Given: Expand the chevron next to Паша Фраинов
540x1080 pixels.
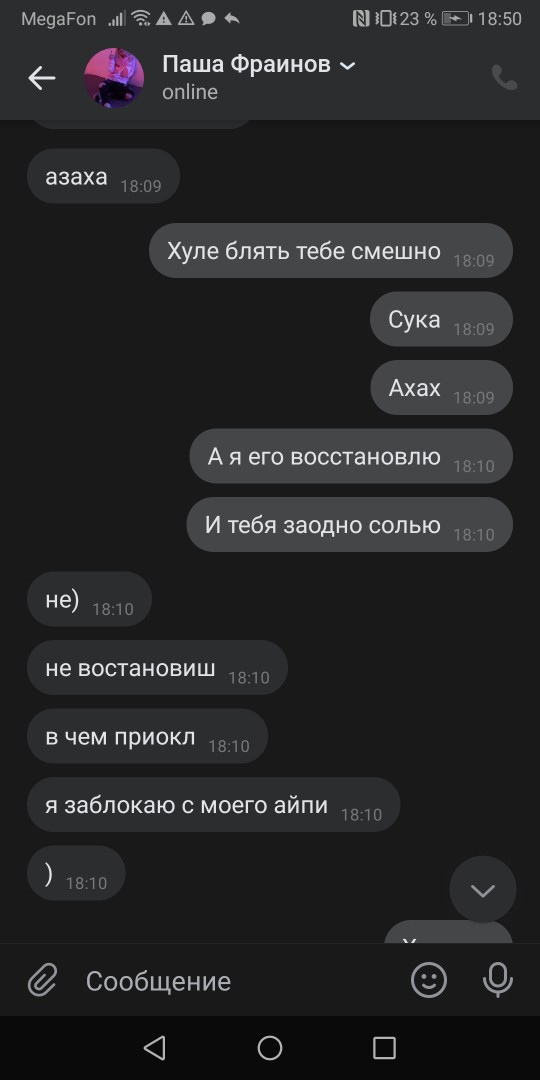Looking at the screenshot, I should click(348, 65).
